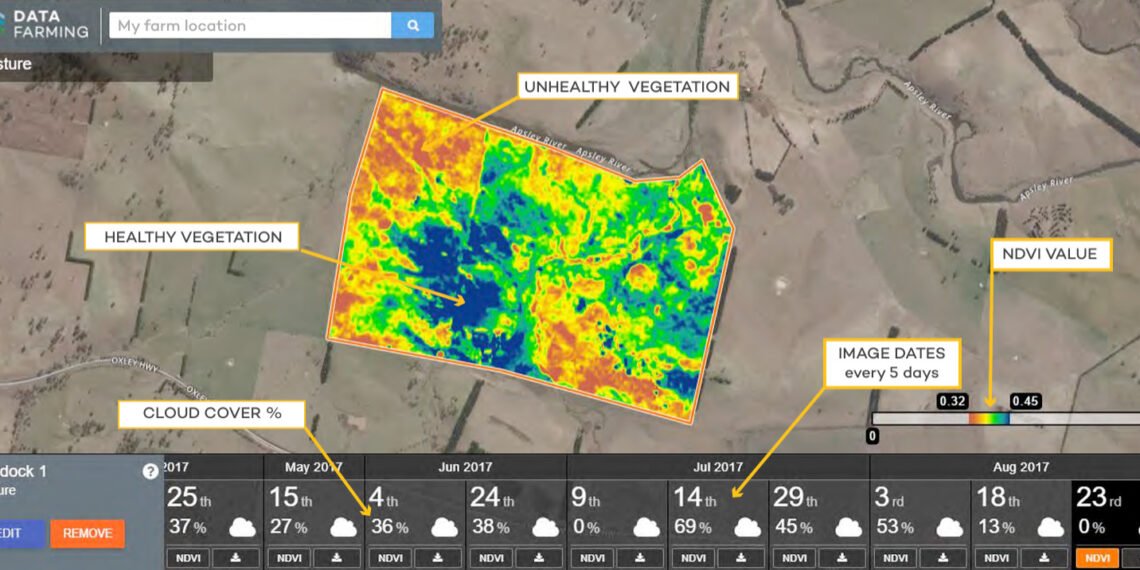Download the Aug 3rd image
This screenshot has width=1140, height=570.
tap(944, 558)
